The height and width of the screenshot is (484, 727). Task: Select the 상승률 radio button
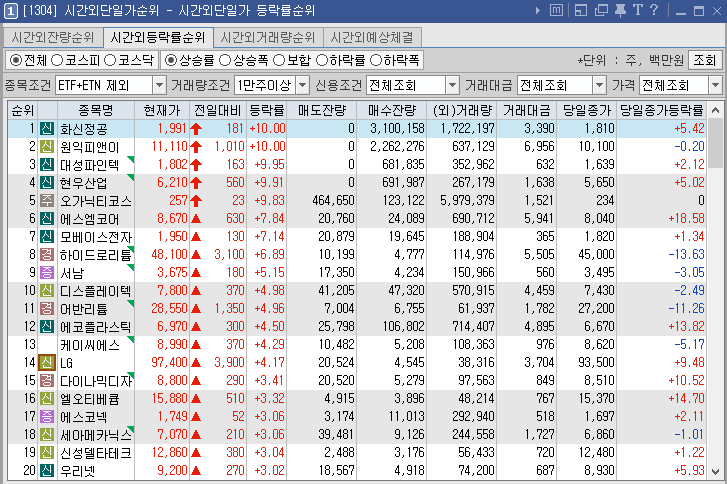click(x=171, y=60)
